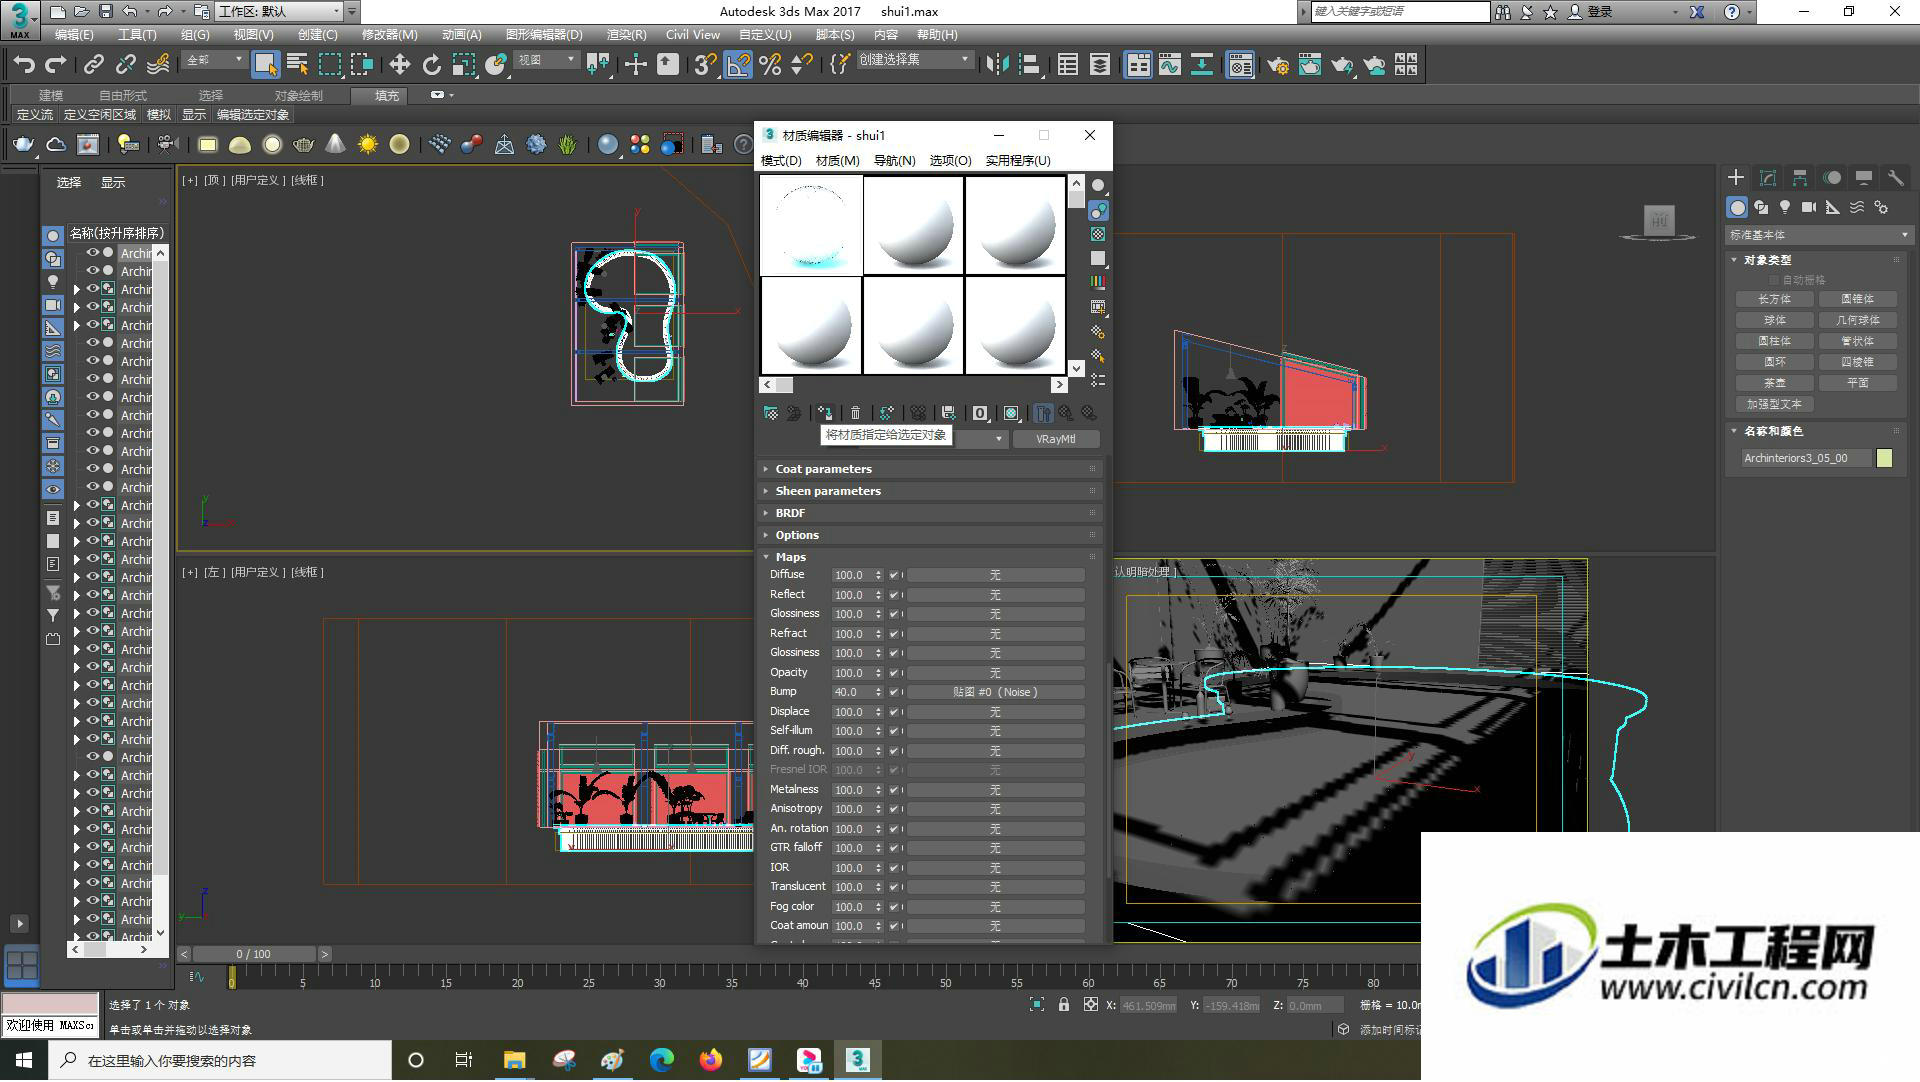Screen dimensions: 1920x1082
Task: Click the 球体 sphere primitive button
Action: [1775, 320]
